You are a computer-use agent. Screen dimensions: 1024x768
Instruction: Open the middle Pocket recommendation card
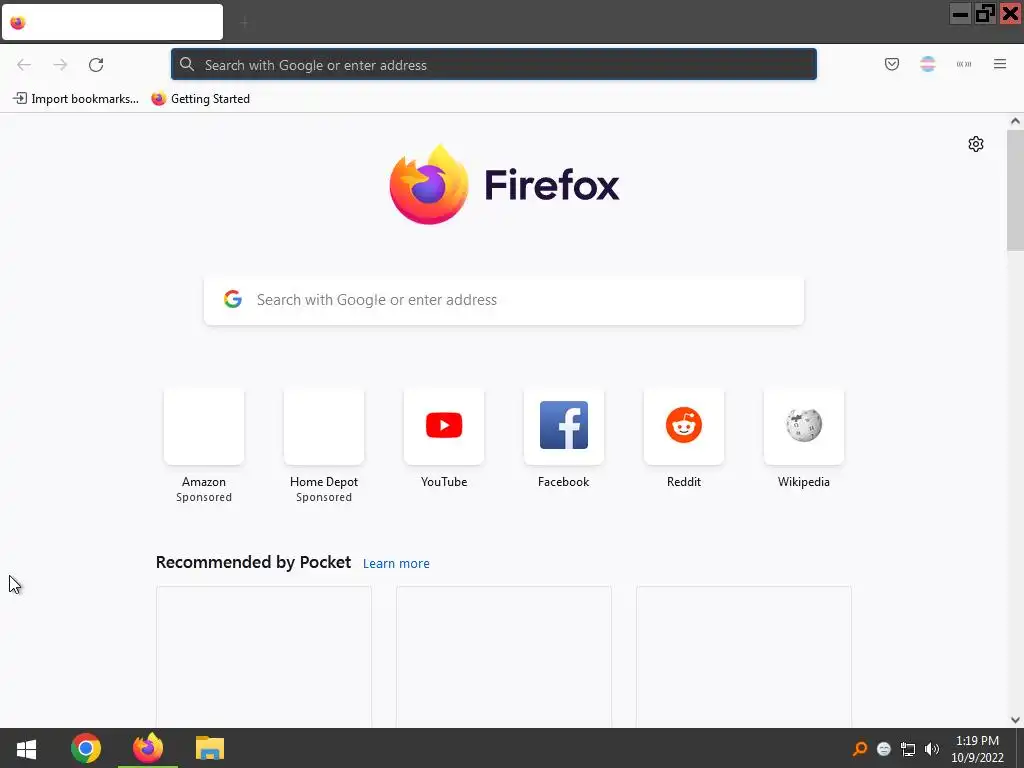[504, 656]
